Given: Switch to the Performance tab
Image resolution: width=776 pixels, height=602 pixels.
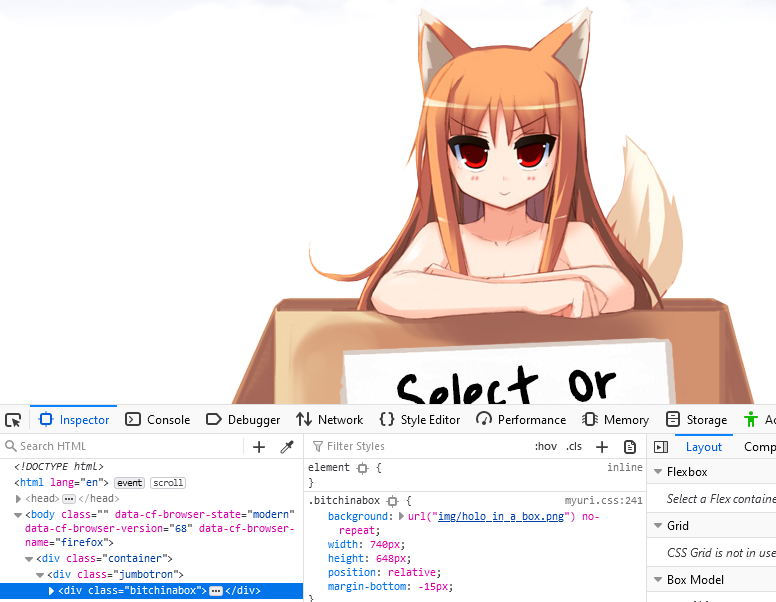Looking at the screenshot, I should point(521,420).
